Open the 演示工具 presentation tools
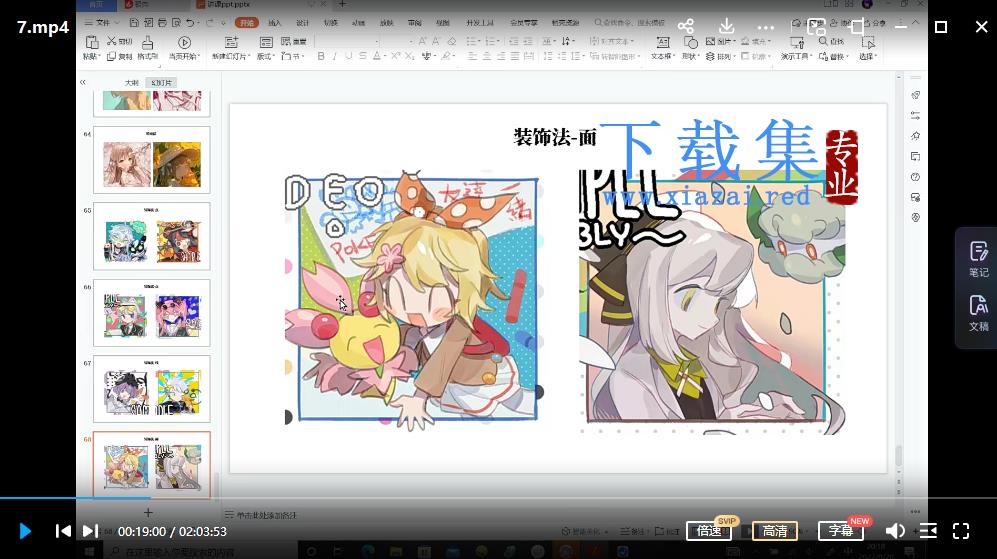Image resolution: width=997 pixels, height=559 pixels. click(x=796, y=48)
